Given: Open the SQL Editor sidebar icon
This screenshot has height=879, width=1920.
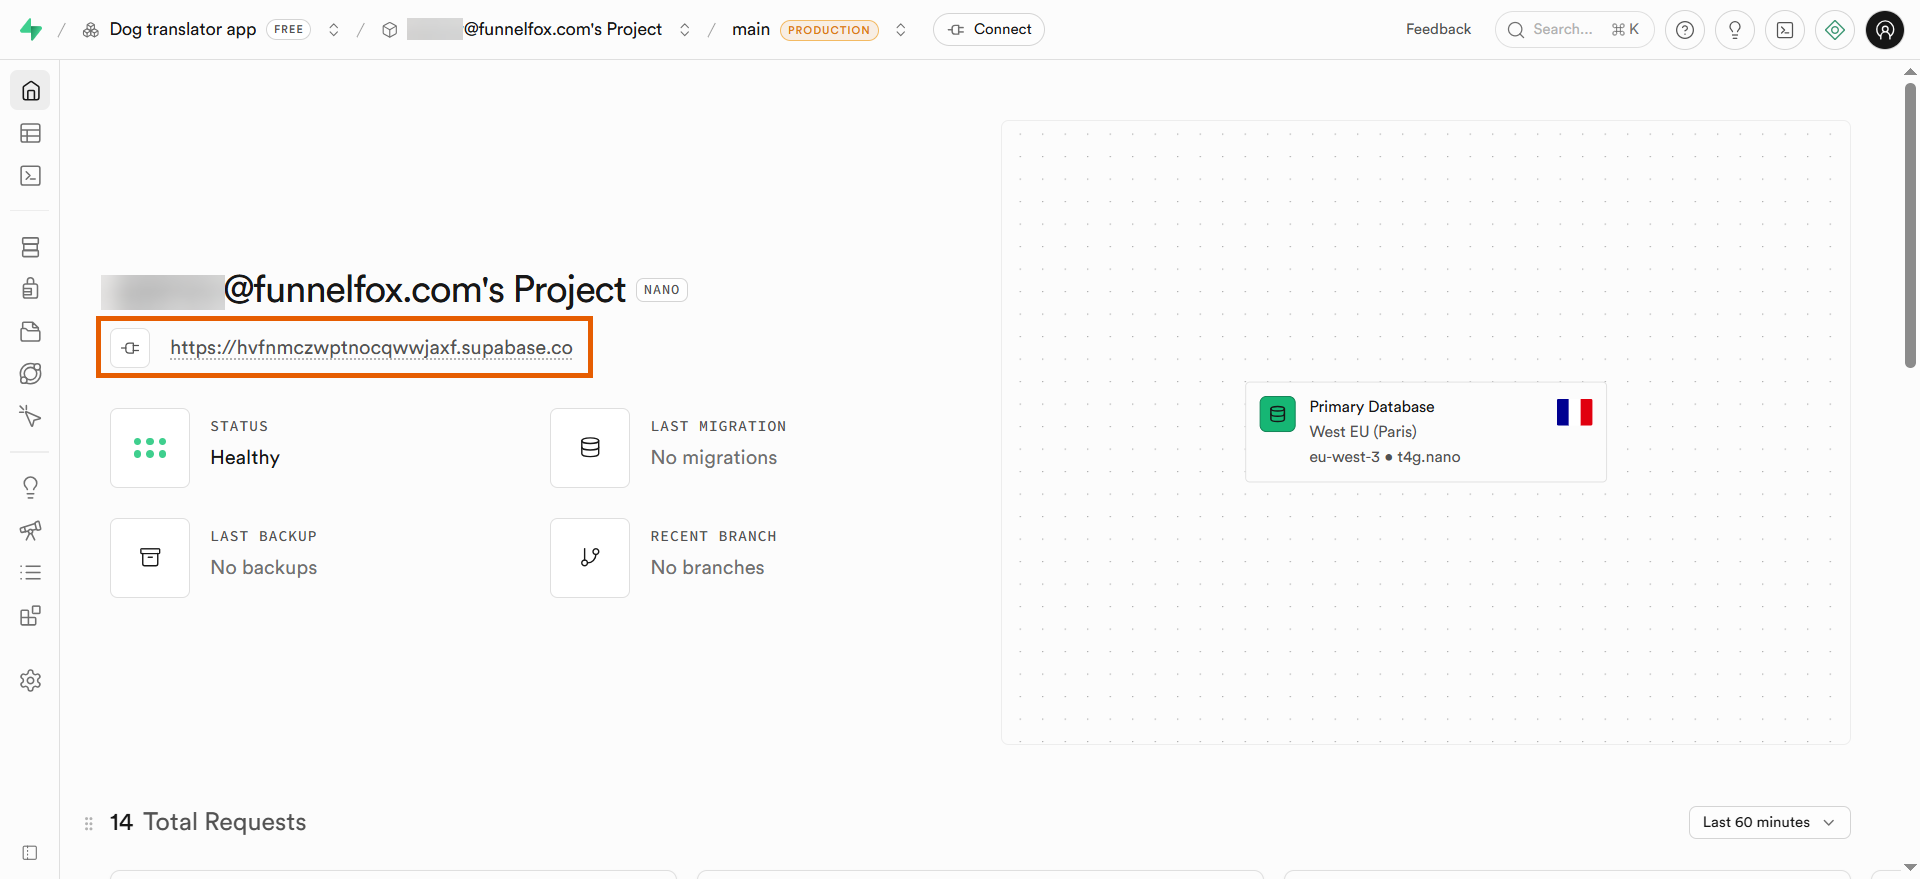Looking at the screenshot, I should (31, 176).
